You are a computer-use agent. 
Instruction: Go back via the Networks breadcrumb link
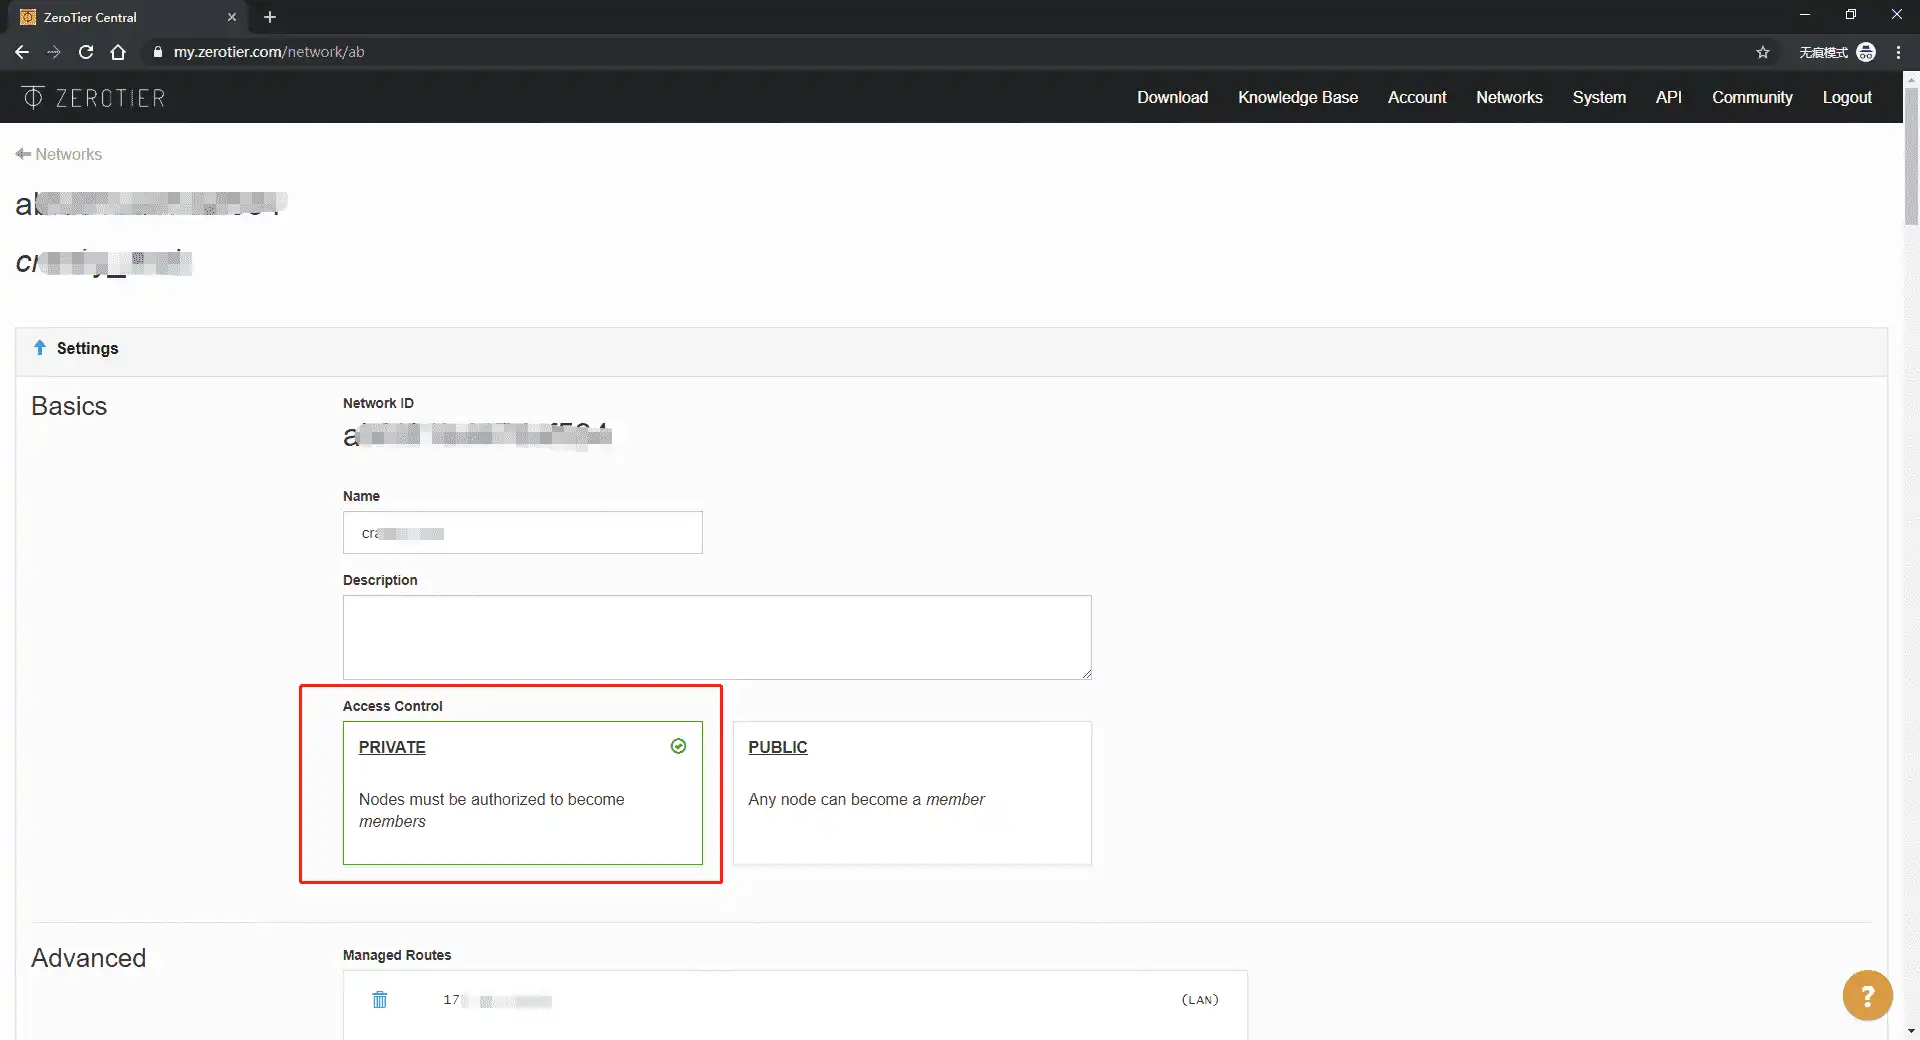click(59, 154)
